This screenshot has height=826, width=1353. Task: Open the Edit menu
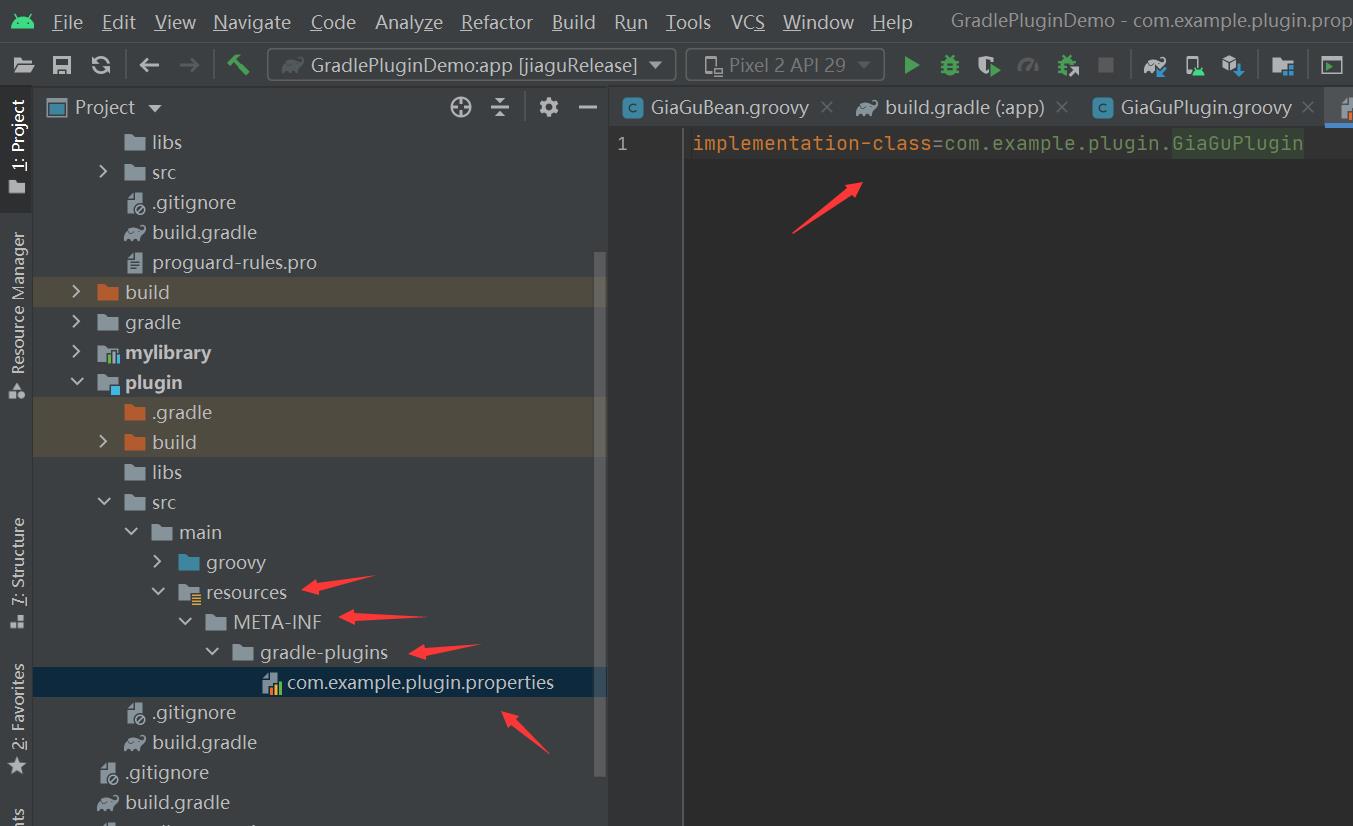tap(119, 22)
